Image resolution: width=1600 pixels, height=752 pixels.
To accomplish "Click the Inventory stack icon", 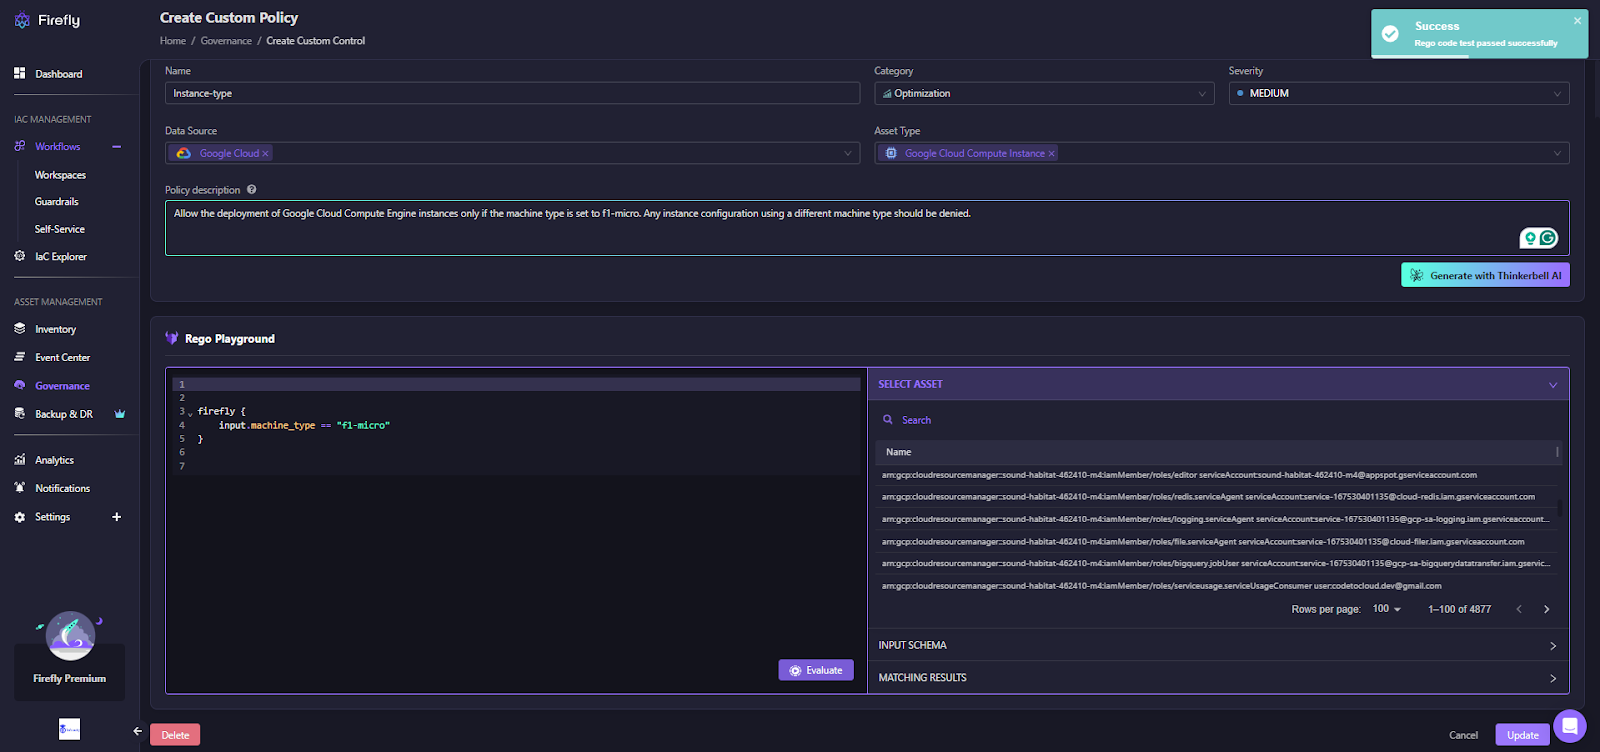I will click(x=19, y=328).
